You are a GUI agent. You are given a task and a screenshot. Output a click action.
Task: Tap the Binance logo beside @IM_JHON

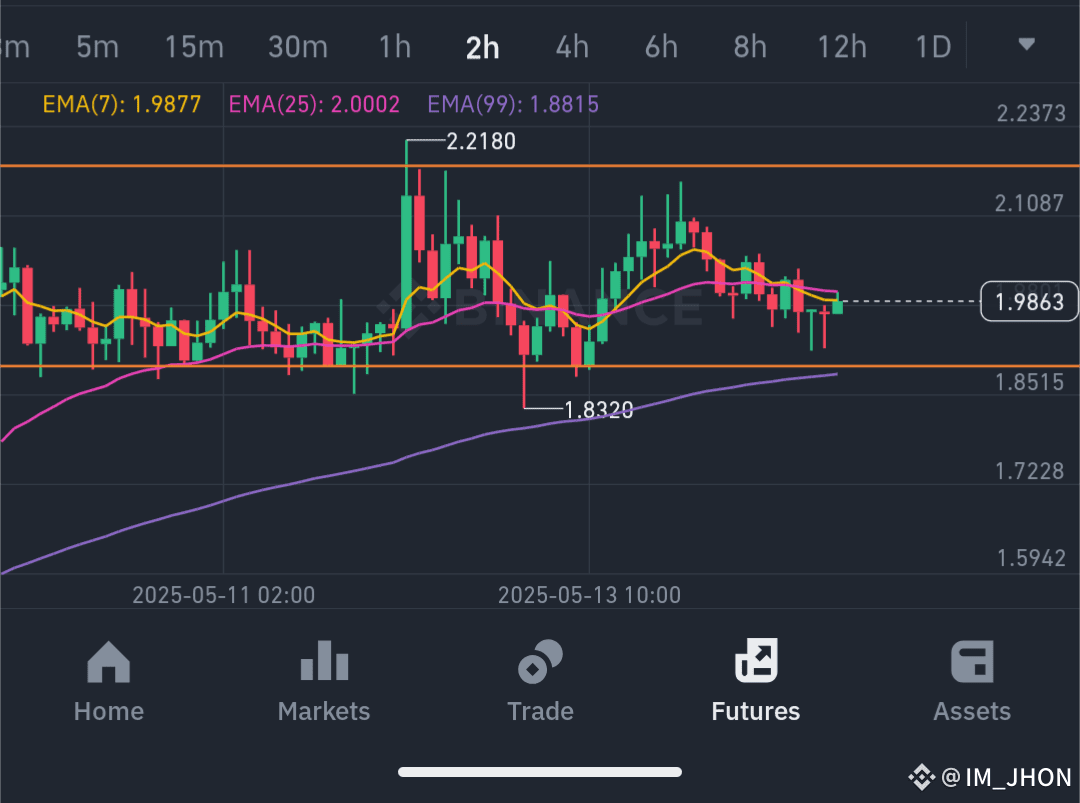click(922, 778)
